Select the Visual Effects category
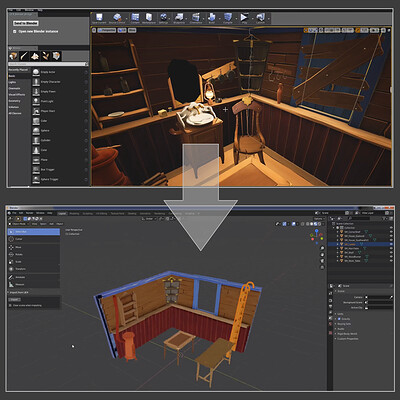Image resolution: width=400 pixels, height=400 pixels. tap(17, 95)
